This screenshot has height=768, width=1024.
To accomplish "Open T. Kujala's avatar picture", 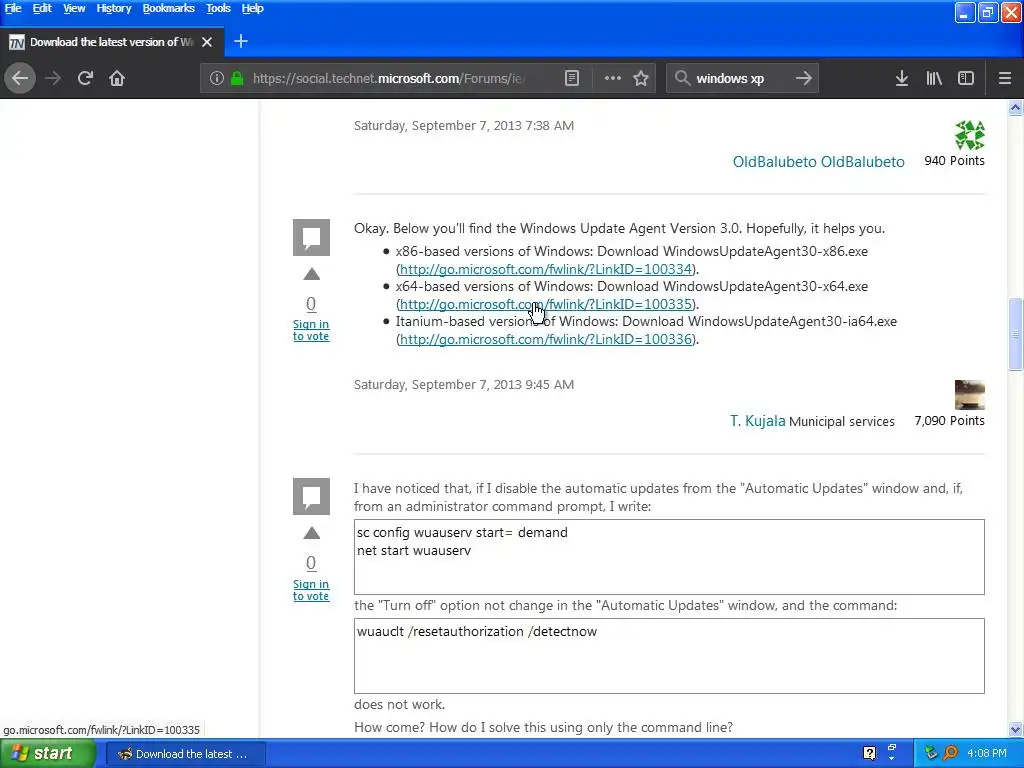I will point(970,394).
